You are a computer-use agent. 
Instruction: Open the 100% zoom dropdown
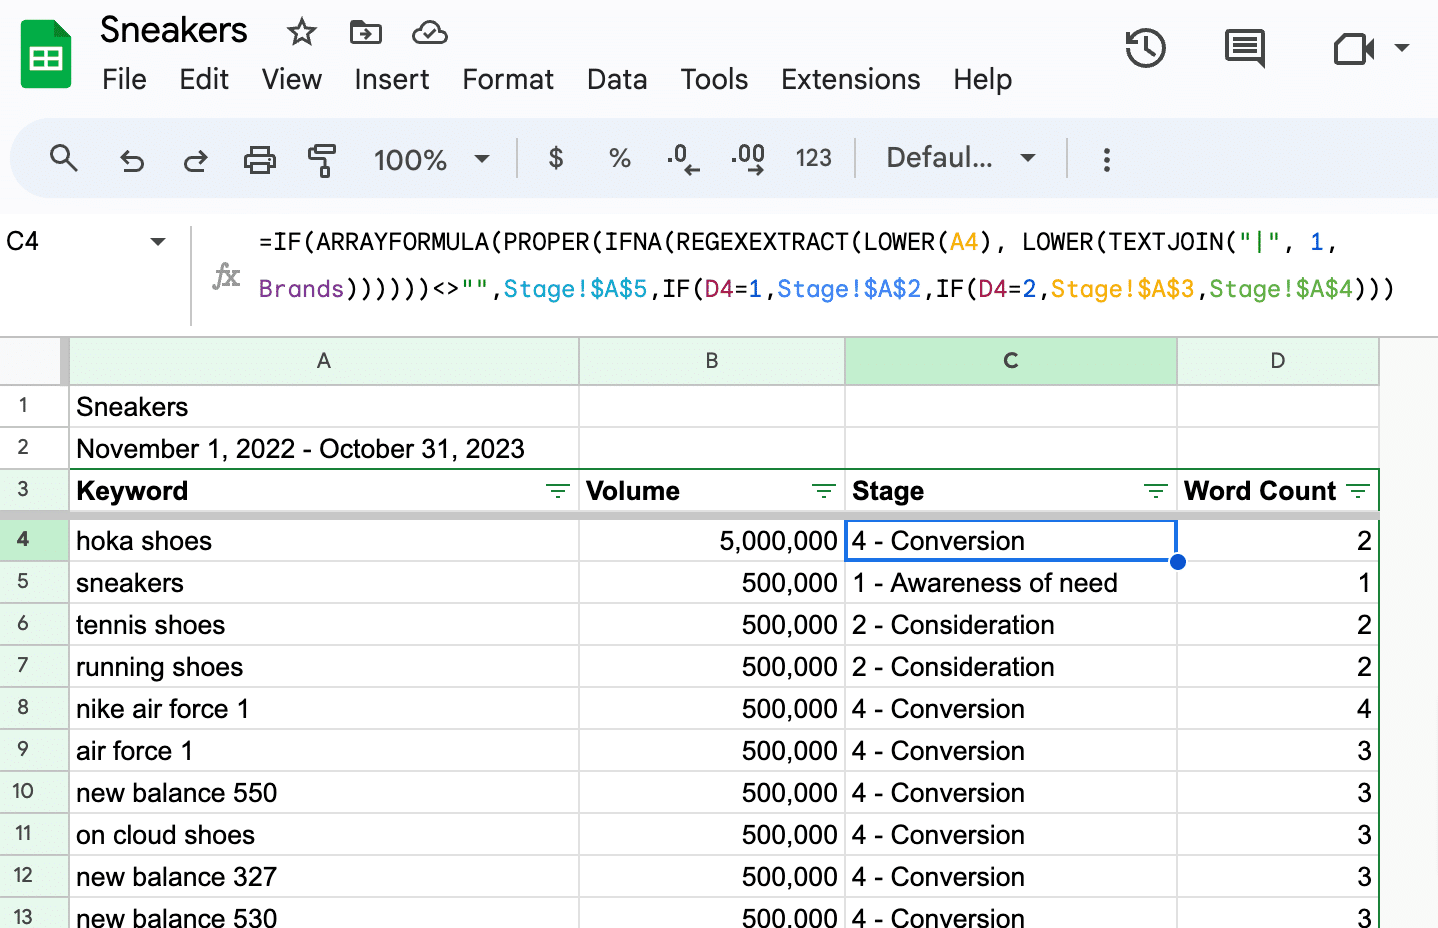[432, 159]
